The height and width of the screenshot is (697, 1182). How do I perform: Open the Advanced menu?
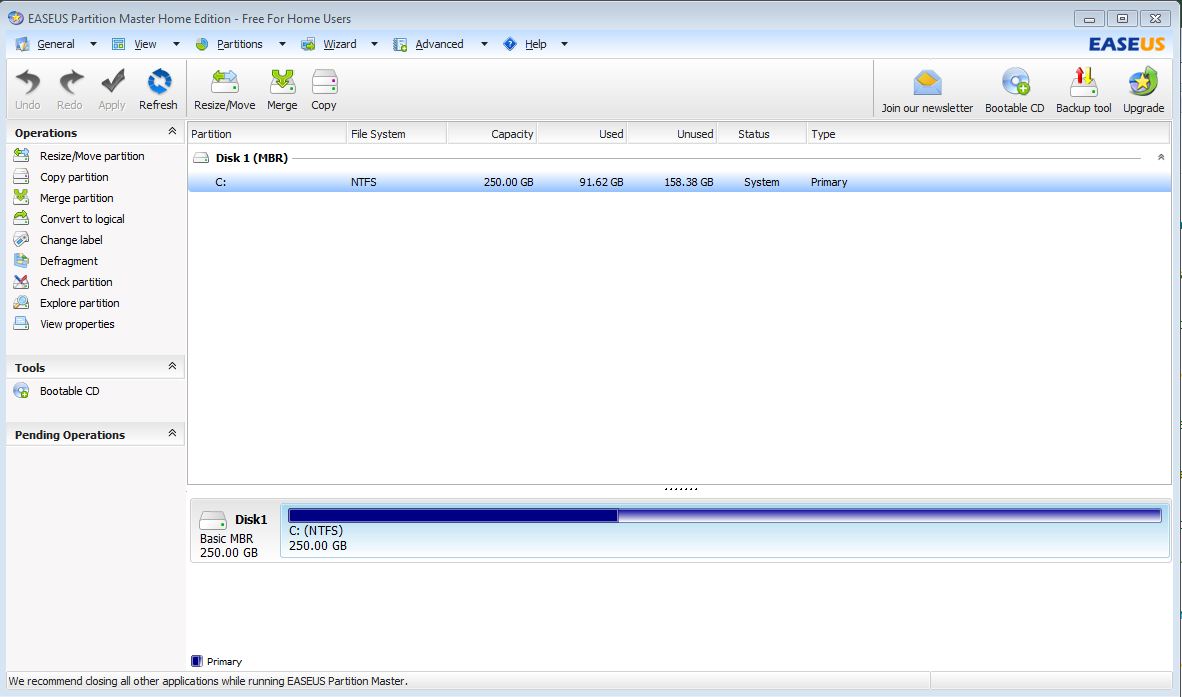439,44
